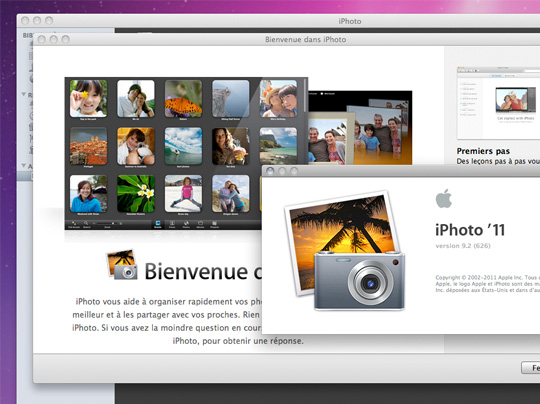Click the small iPhoto icon beside Bienvenue heading
Image resolution: width=540 pixels, height=404 pixels.
click(122, 265)
